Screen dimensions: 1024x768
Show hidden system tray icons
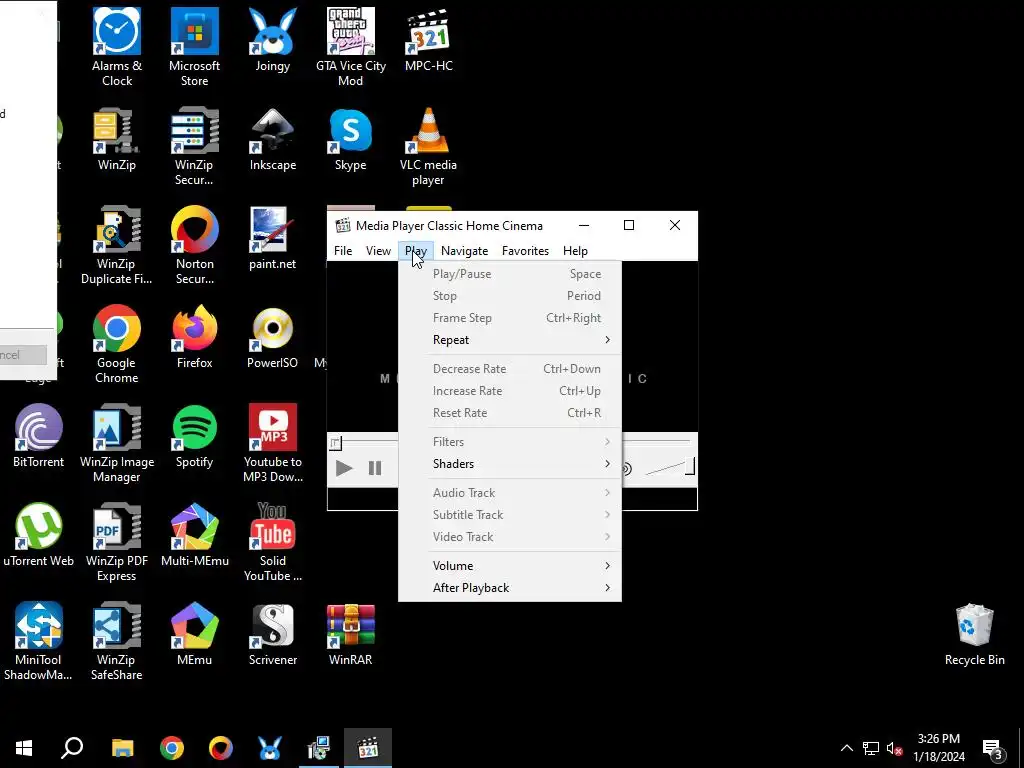846,748
